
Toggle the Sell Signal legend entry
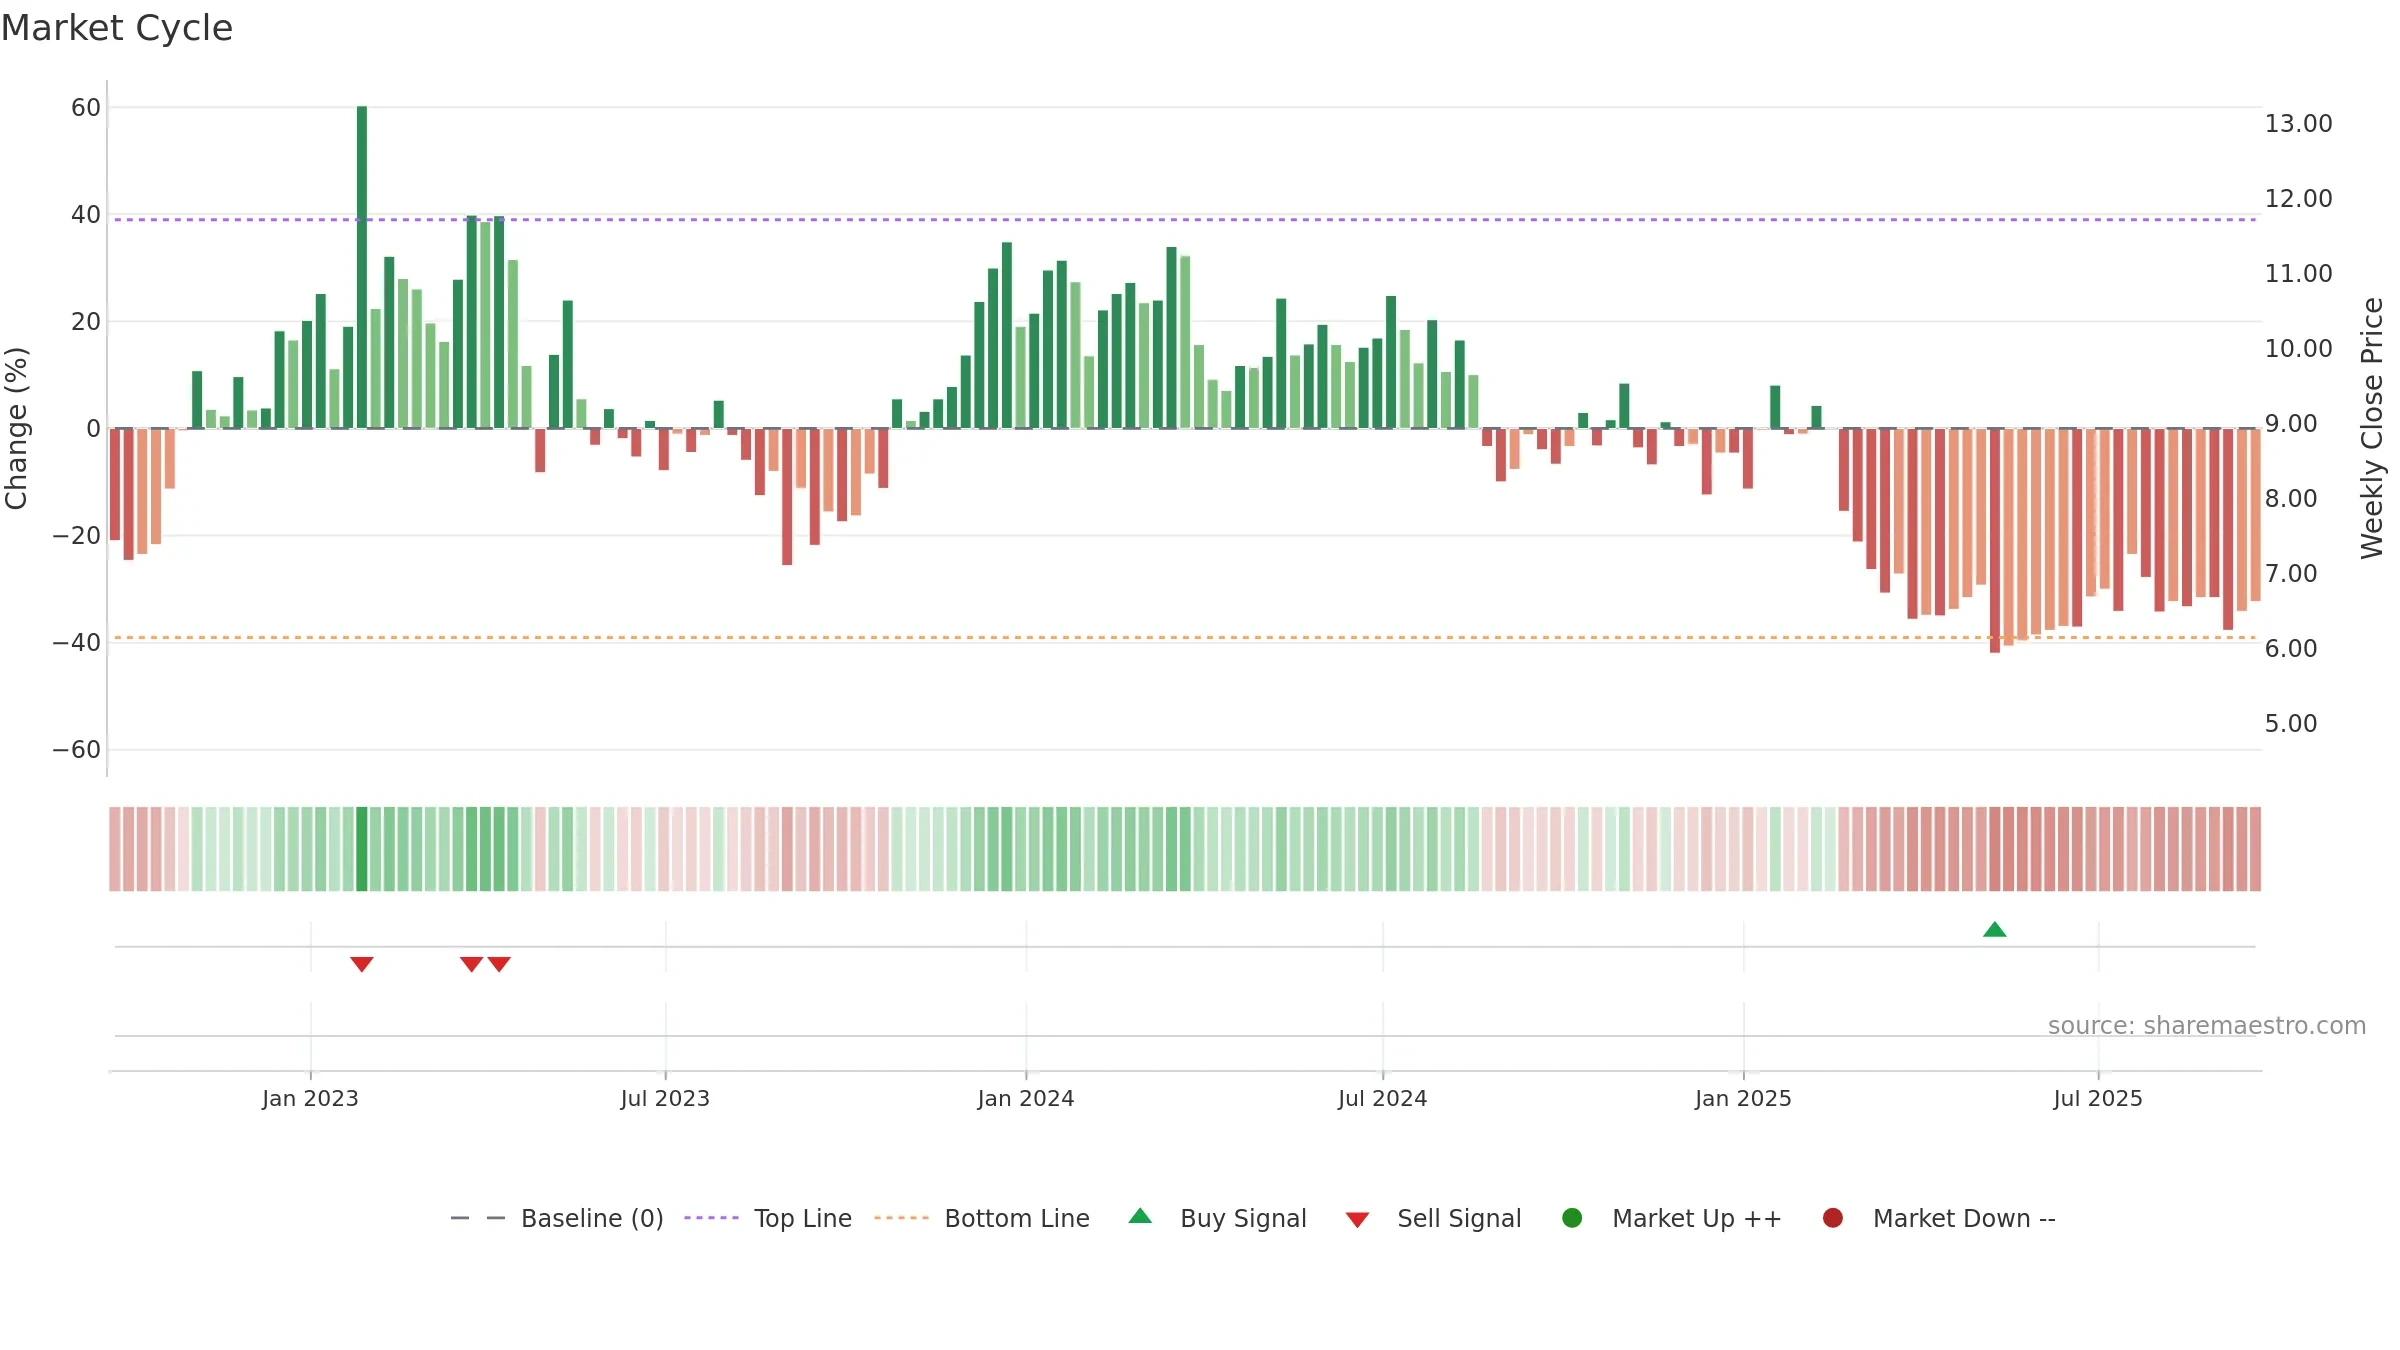click(1433, 1218)
